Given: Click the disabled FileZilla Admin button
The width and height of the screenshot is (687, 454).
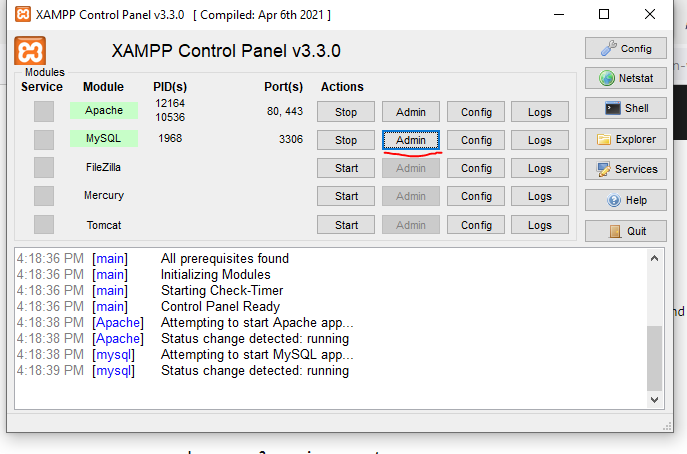Looking at the screenshot, I should pos(411,168).
